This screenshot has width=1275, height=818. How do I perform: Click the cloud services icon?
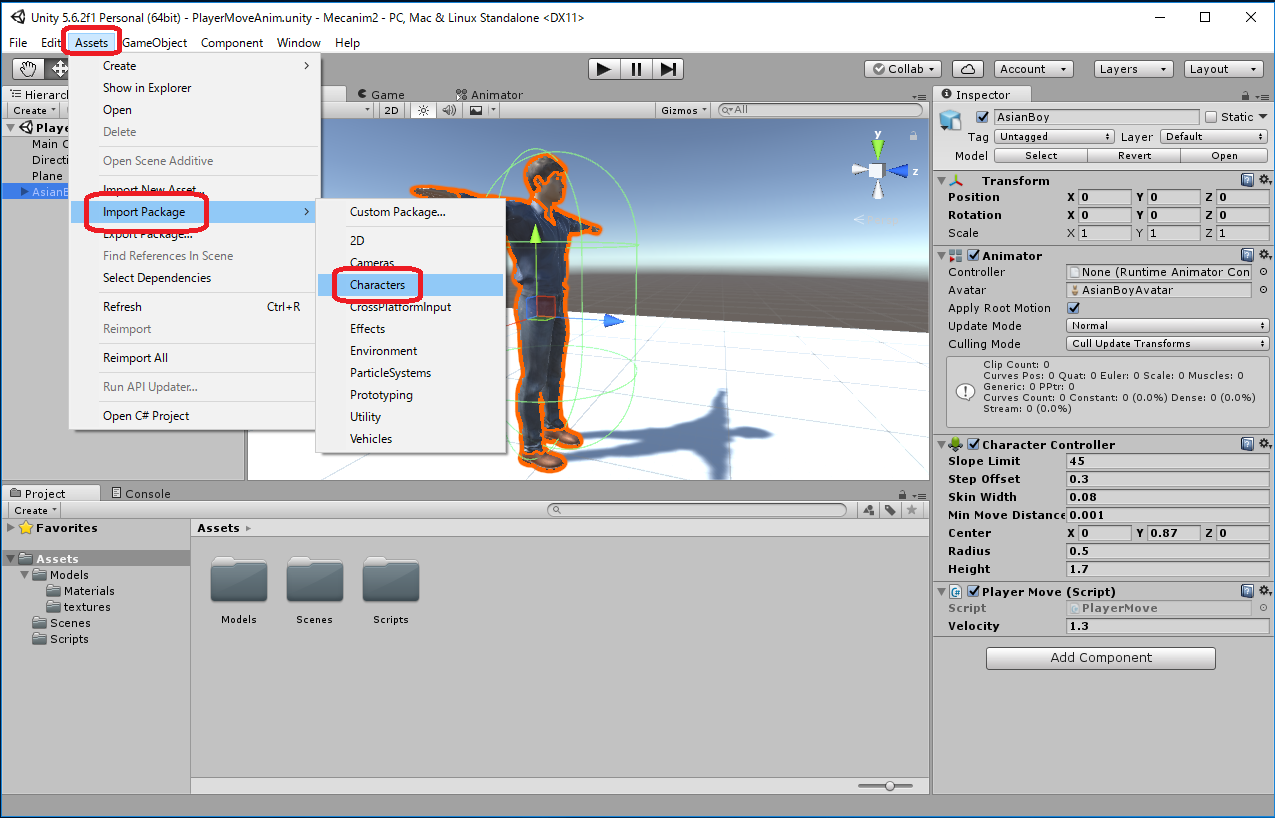pos(967,69)
